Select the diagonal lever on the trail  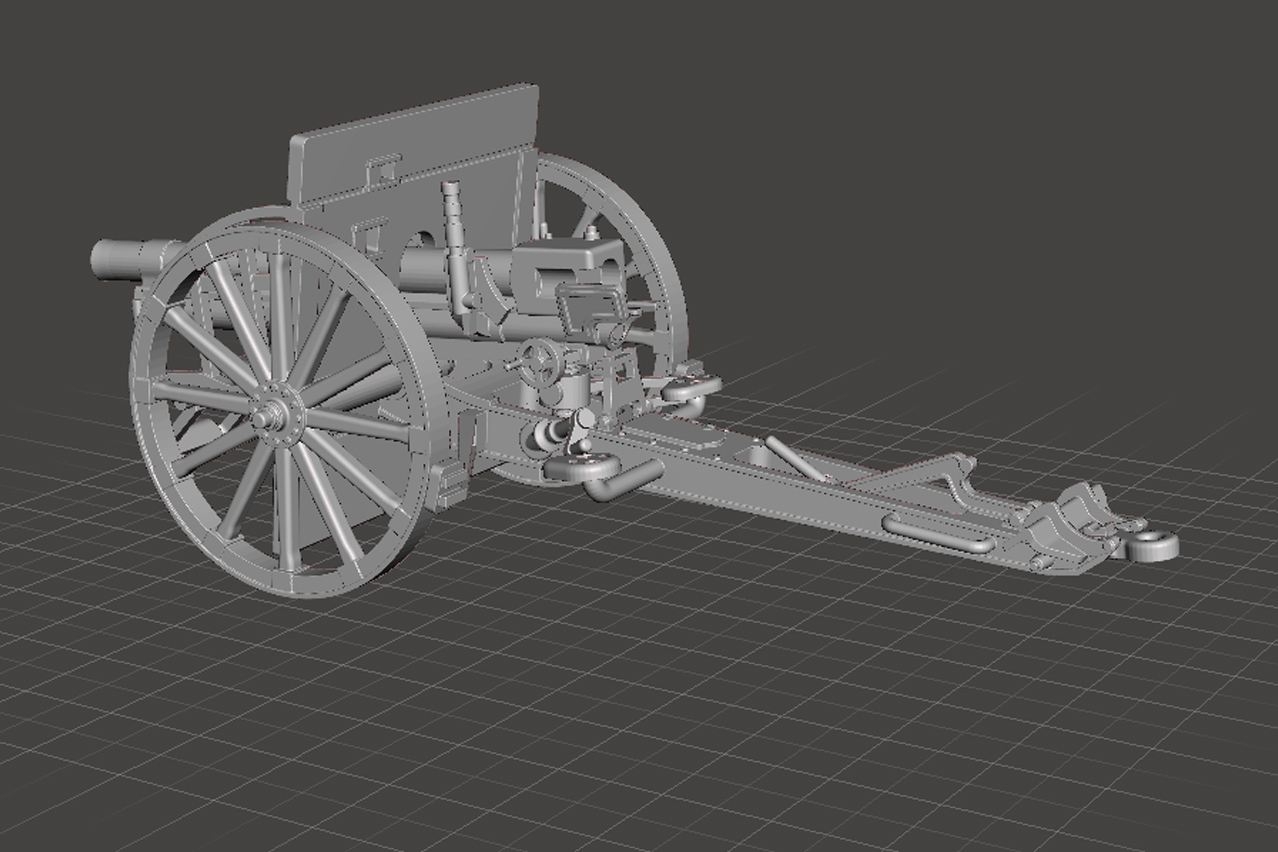(x=795, y=458)
